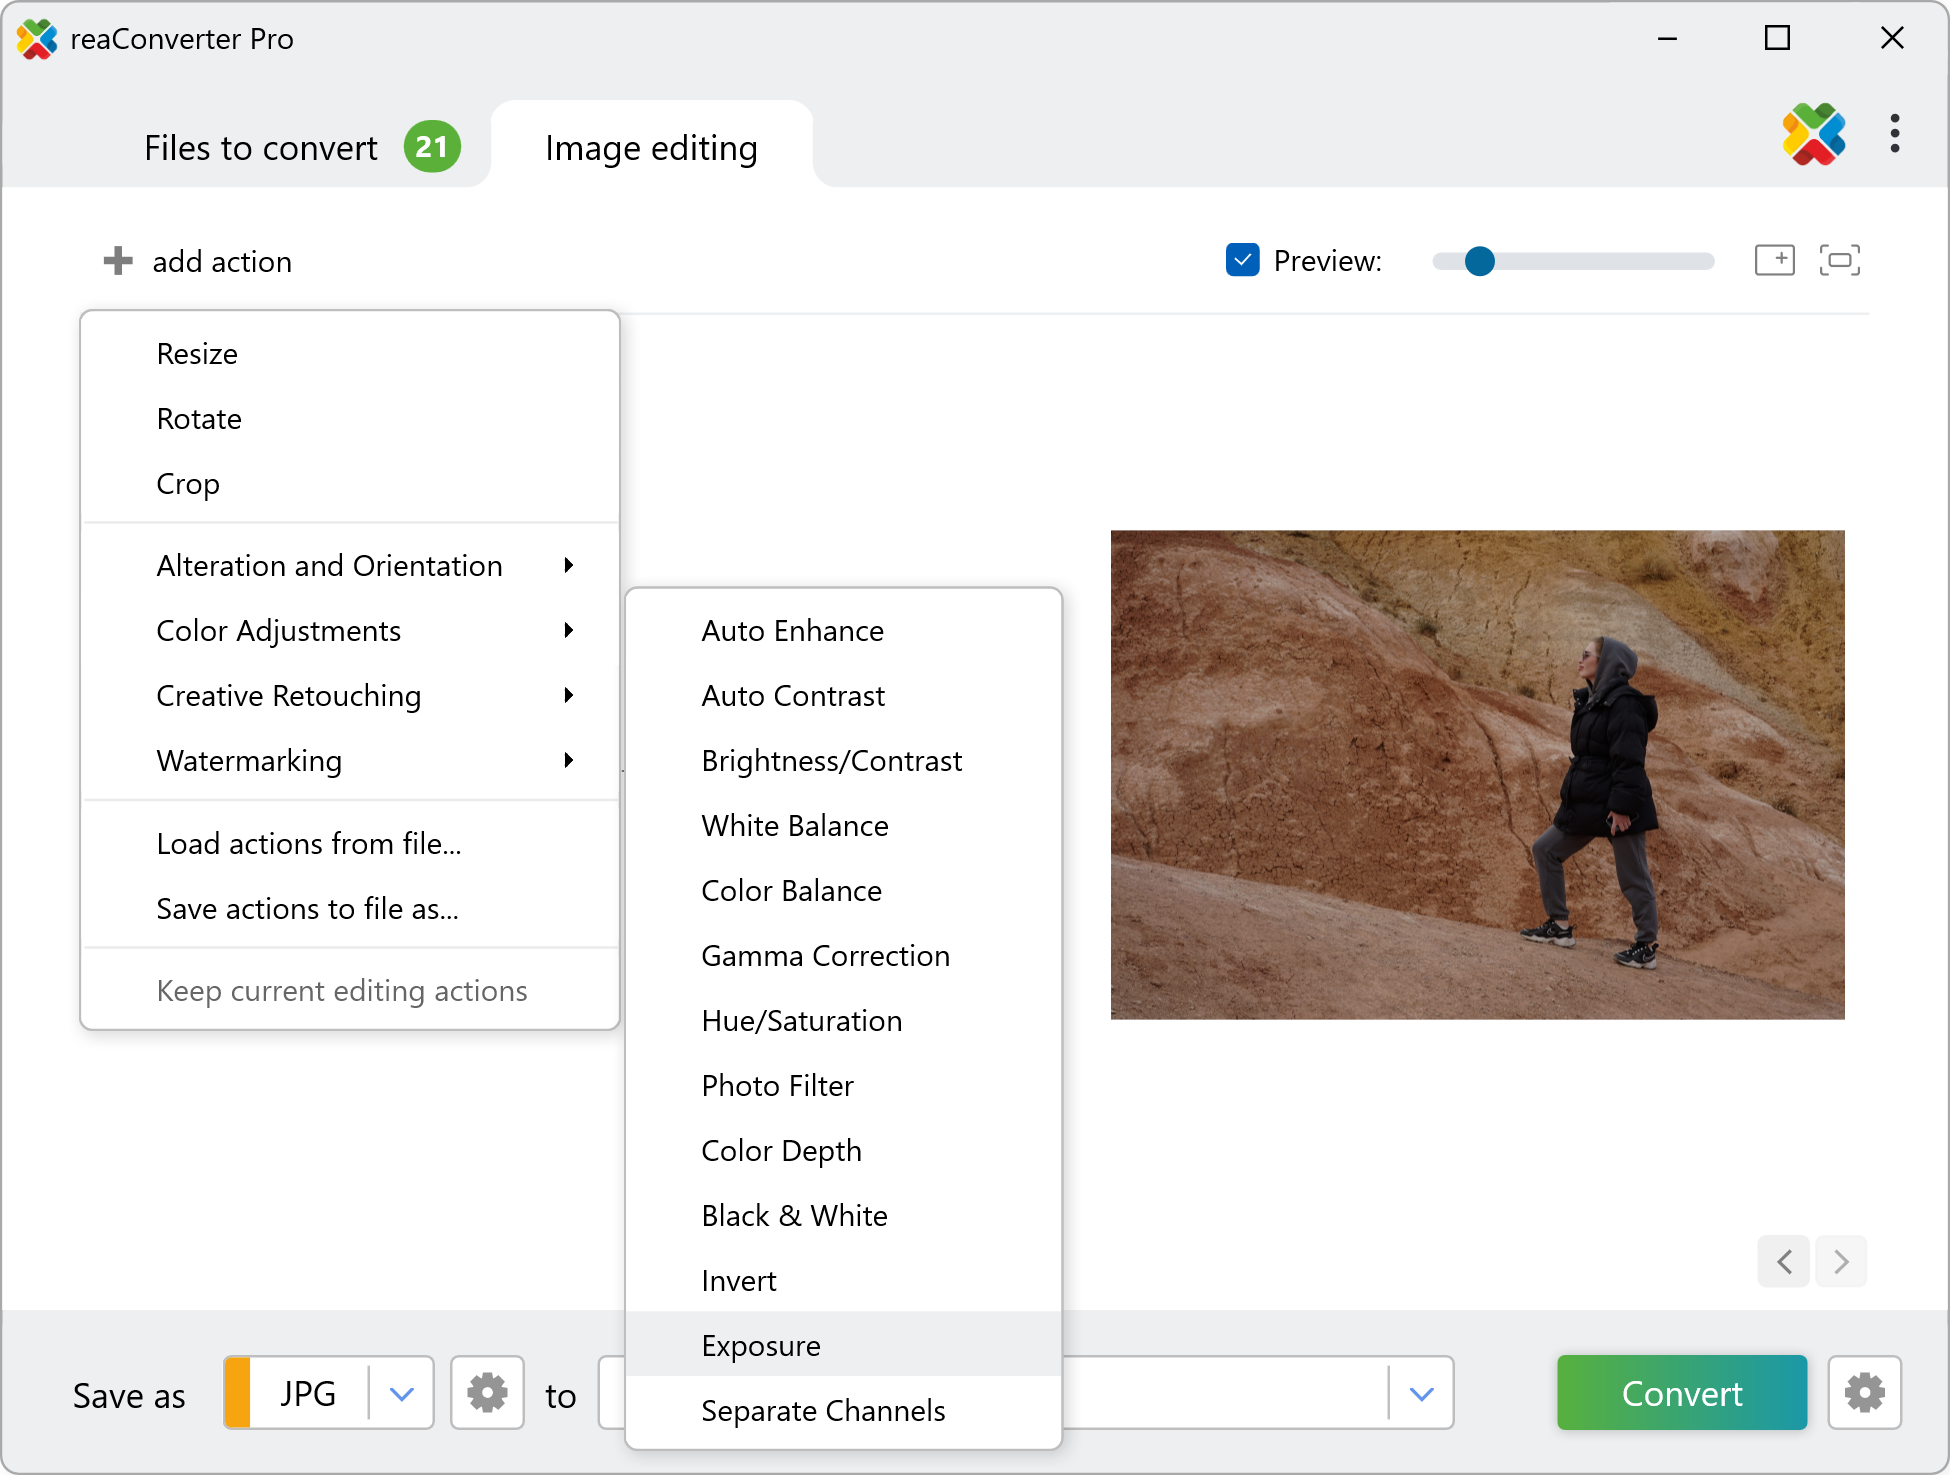1950x1475 pixels.
Task: Switch to Files to convert tab
Action: (261, 148)
